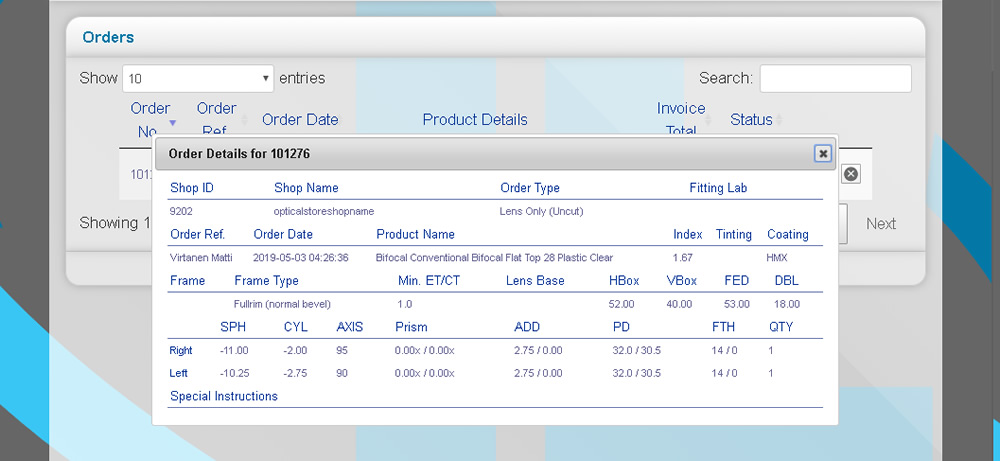Close the Order Details dialog
Viewport: 1000px width, 461px height.
822,153
